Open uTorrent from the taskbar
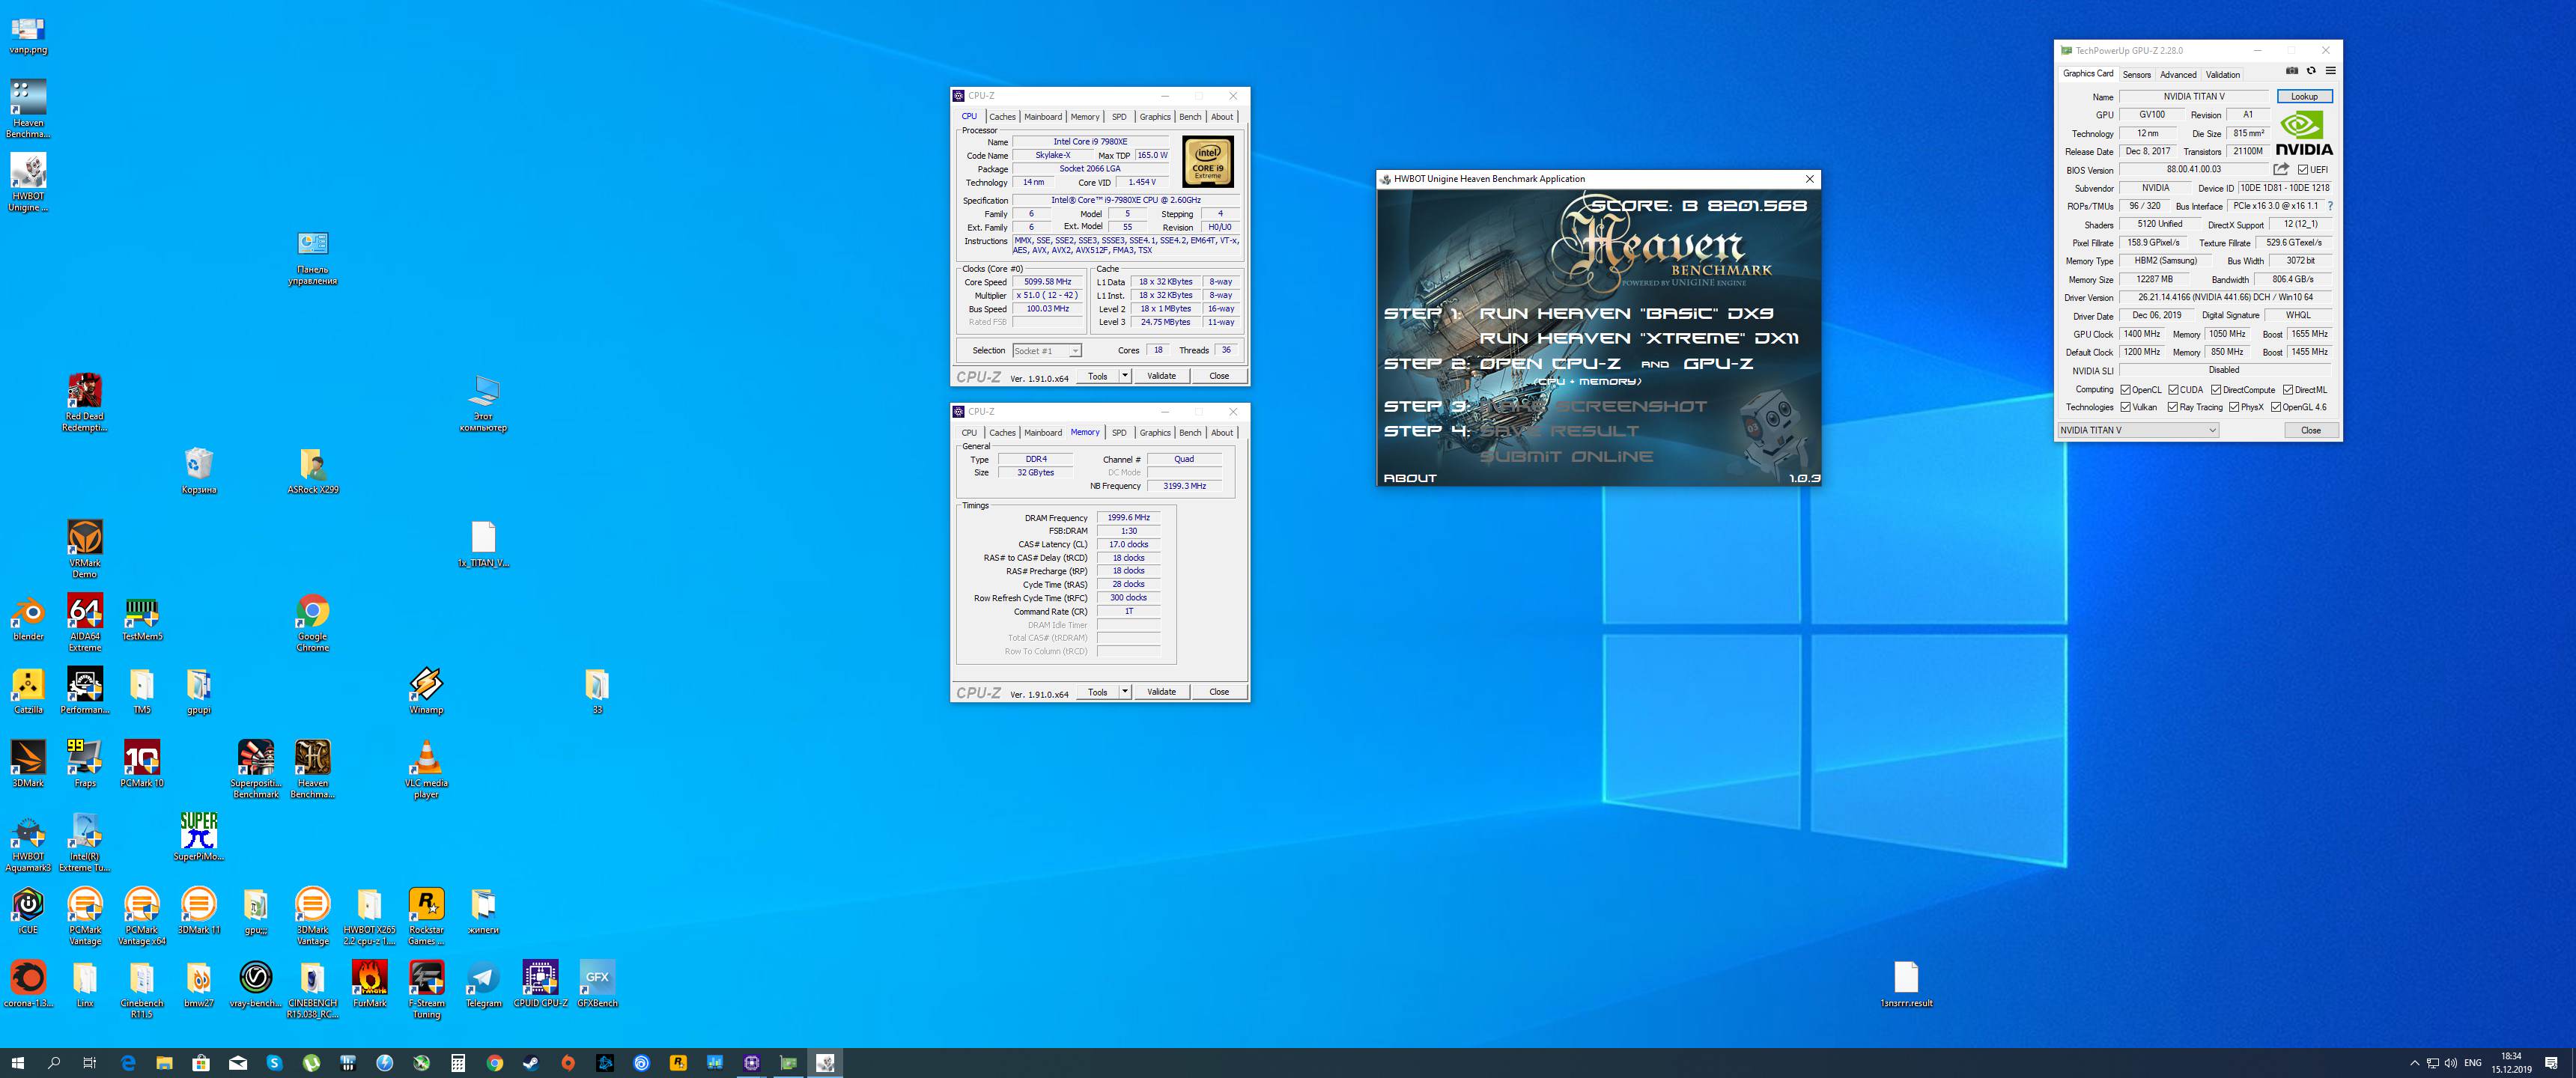Viewport: 2576px width, 1078px height. (311, 1063)
